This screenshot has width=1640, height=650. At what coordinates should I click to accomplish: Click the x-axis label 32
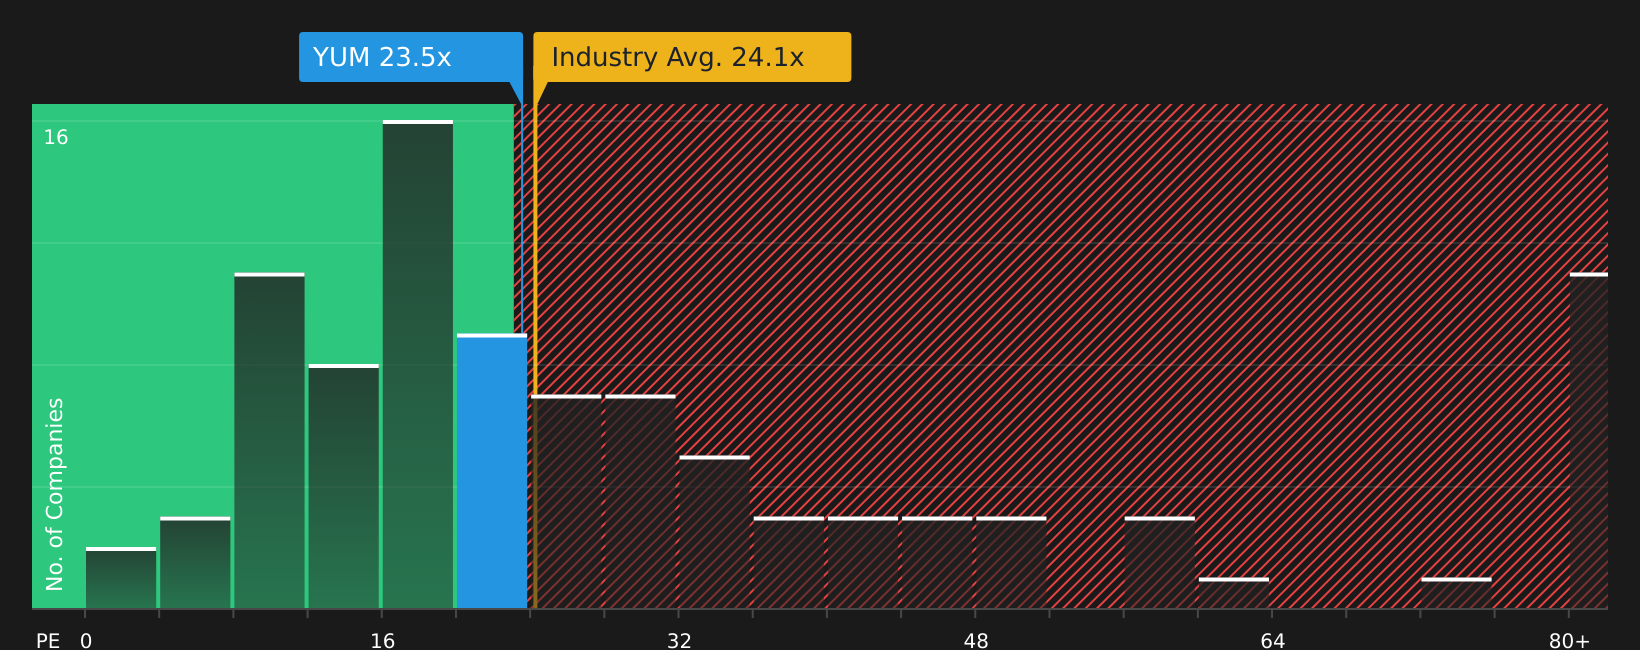(679, 640)
